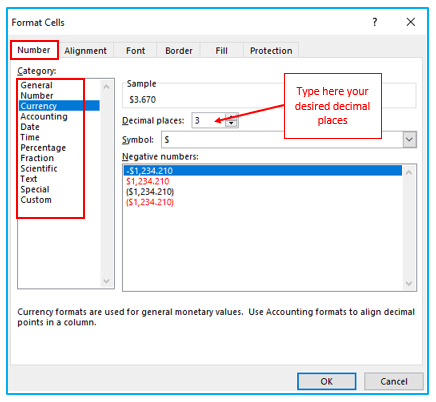Click the OK button
This screenshot has width=436, height=402.
[x=326, y=381]
